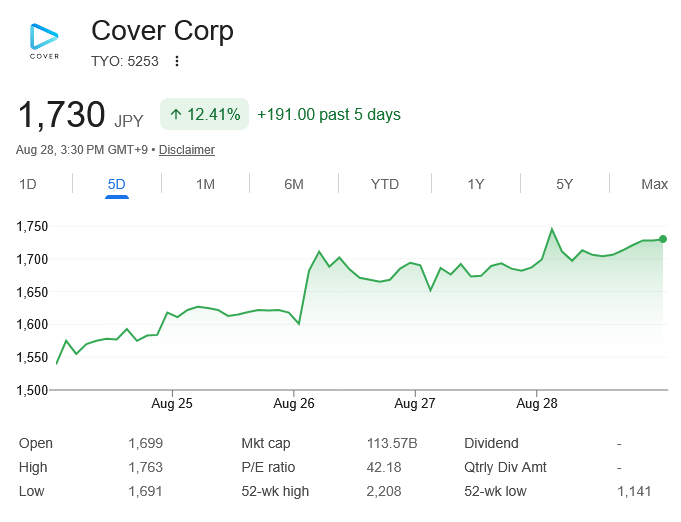Click the TYO: 5253 ticker text
Screen dimensions: 681x522
tap(125, 61)
